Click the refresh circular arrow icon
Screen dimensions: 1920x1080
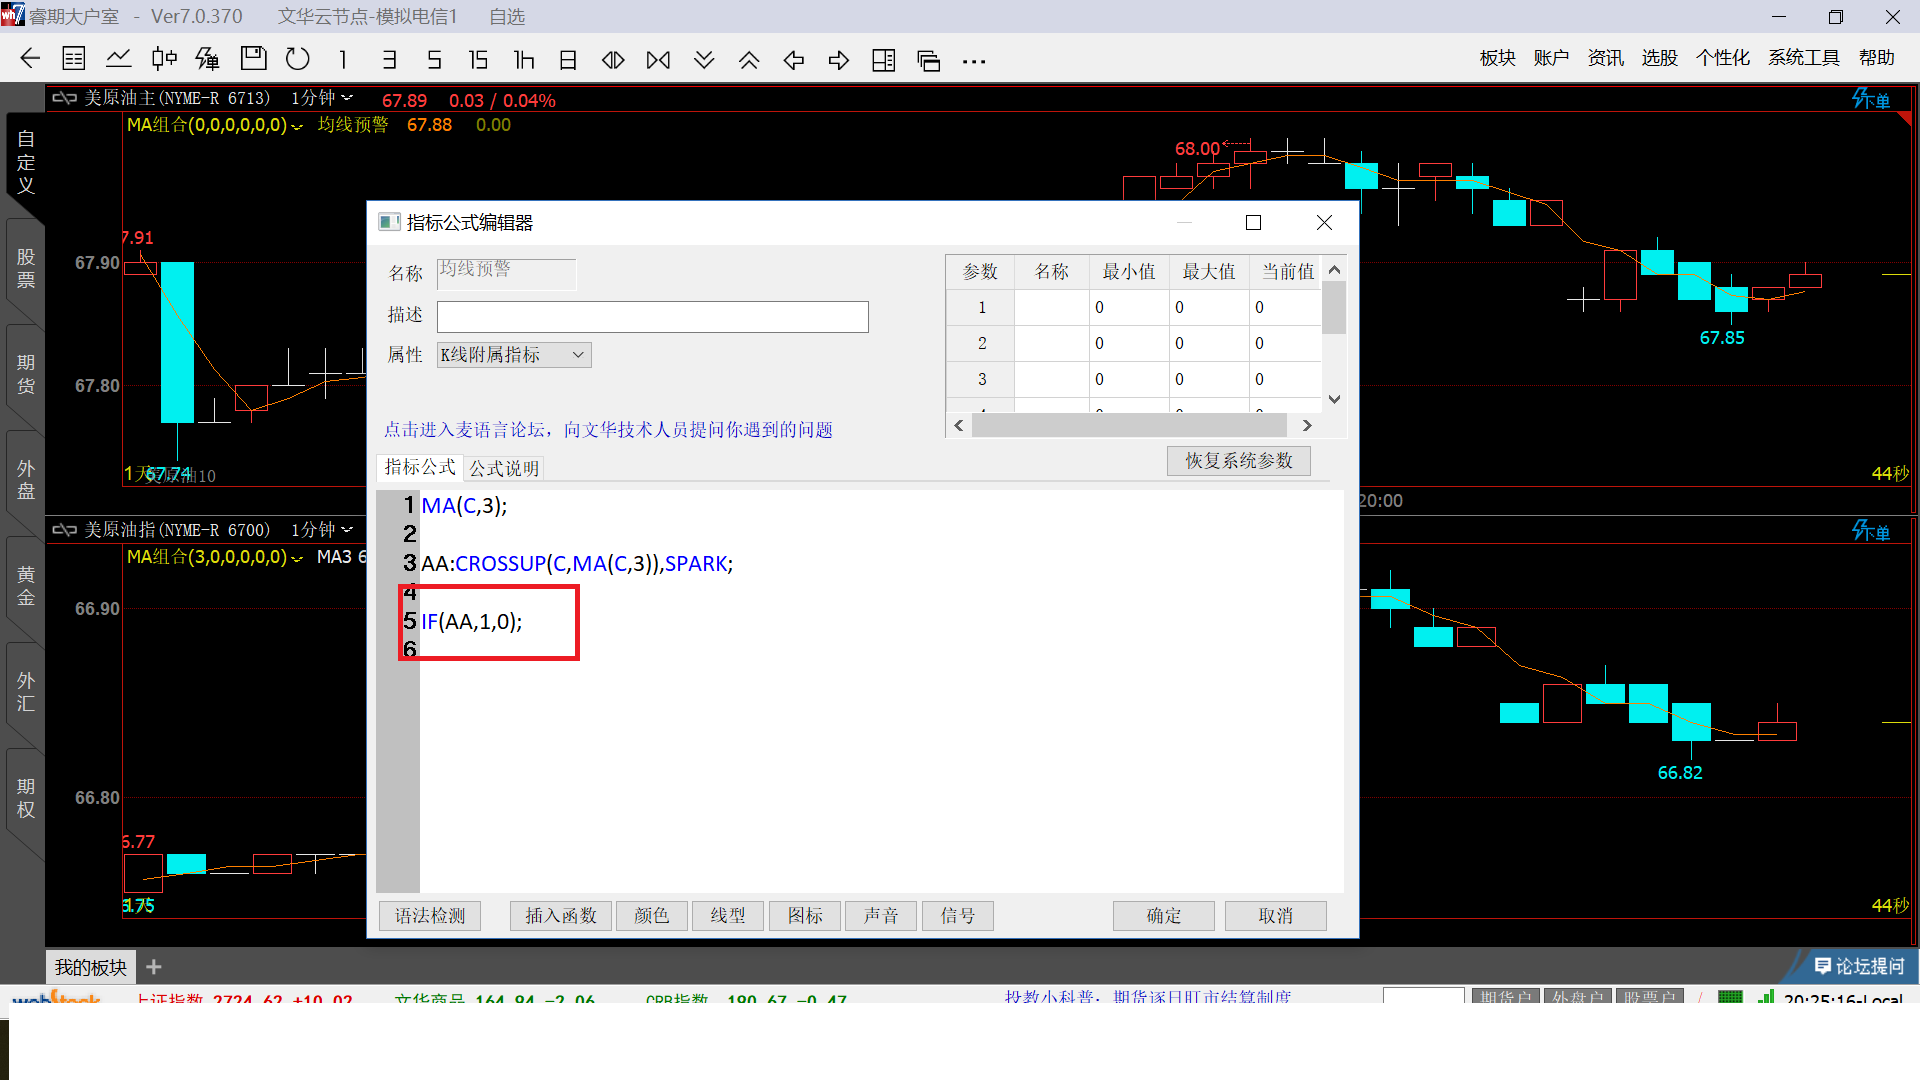pos(297,60)
